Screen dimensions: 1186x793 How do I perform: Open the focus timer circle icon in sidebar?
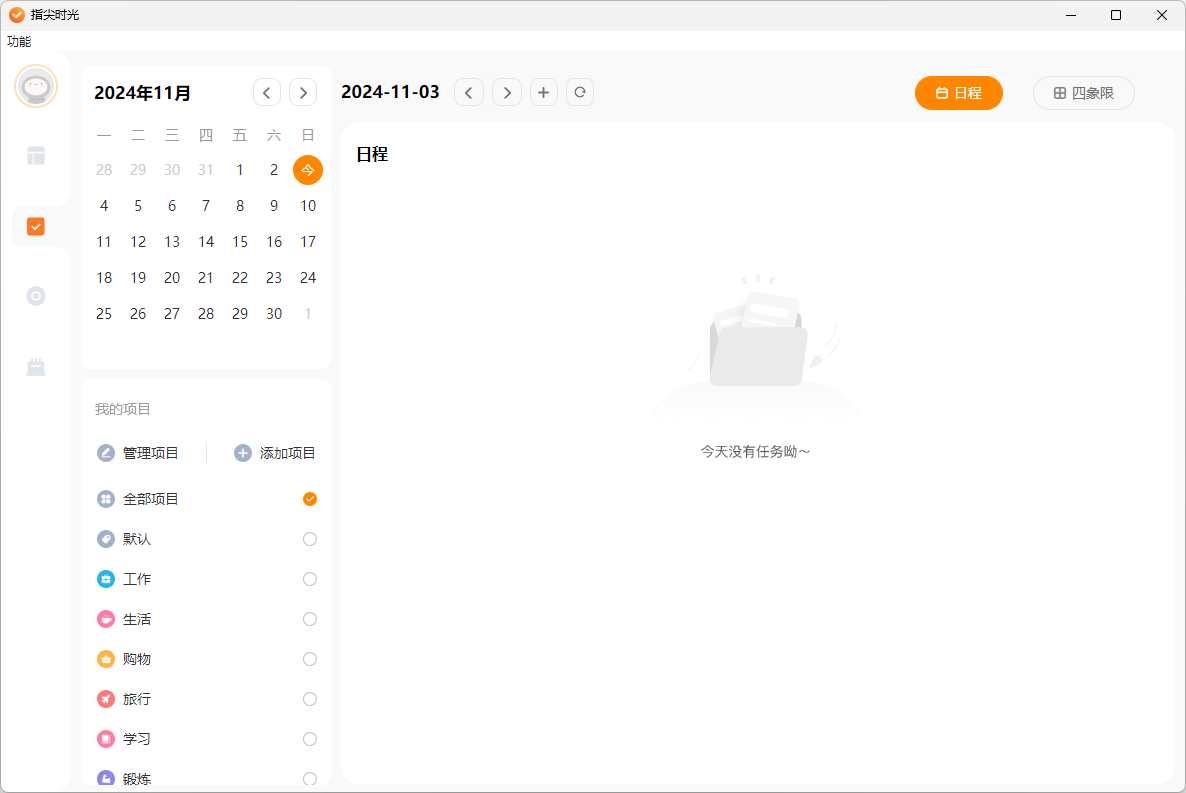coord(36,296)
